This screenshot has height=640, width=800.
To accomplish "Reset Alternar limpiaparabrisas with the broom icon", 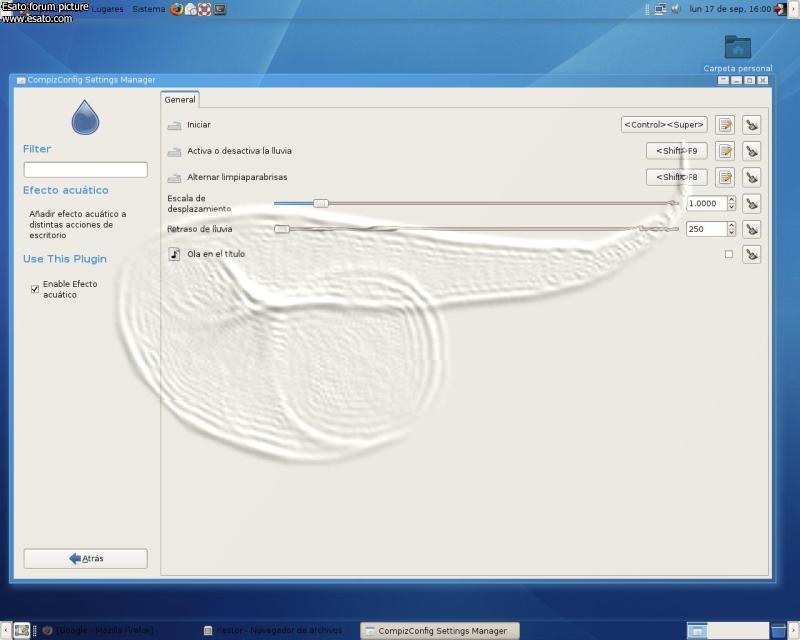I will pos(752,177).
